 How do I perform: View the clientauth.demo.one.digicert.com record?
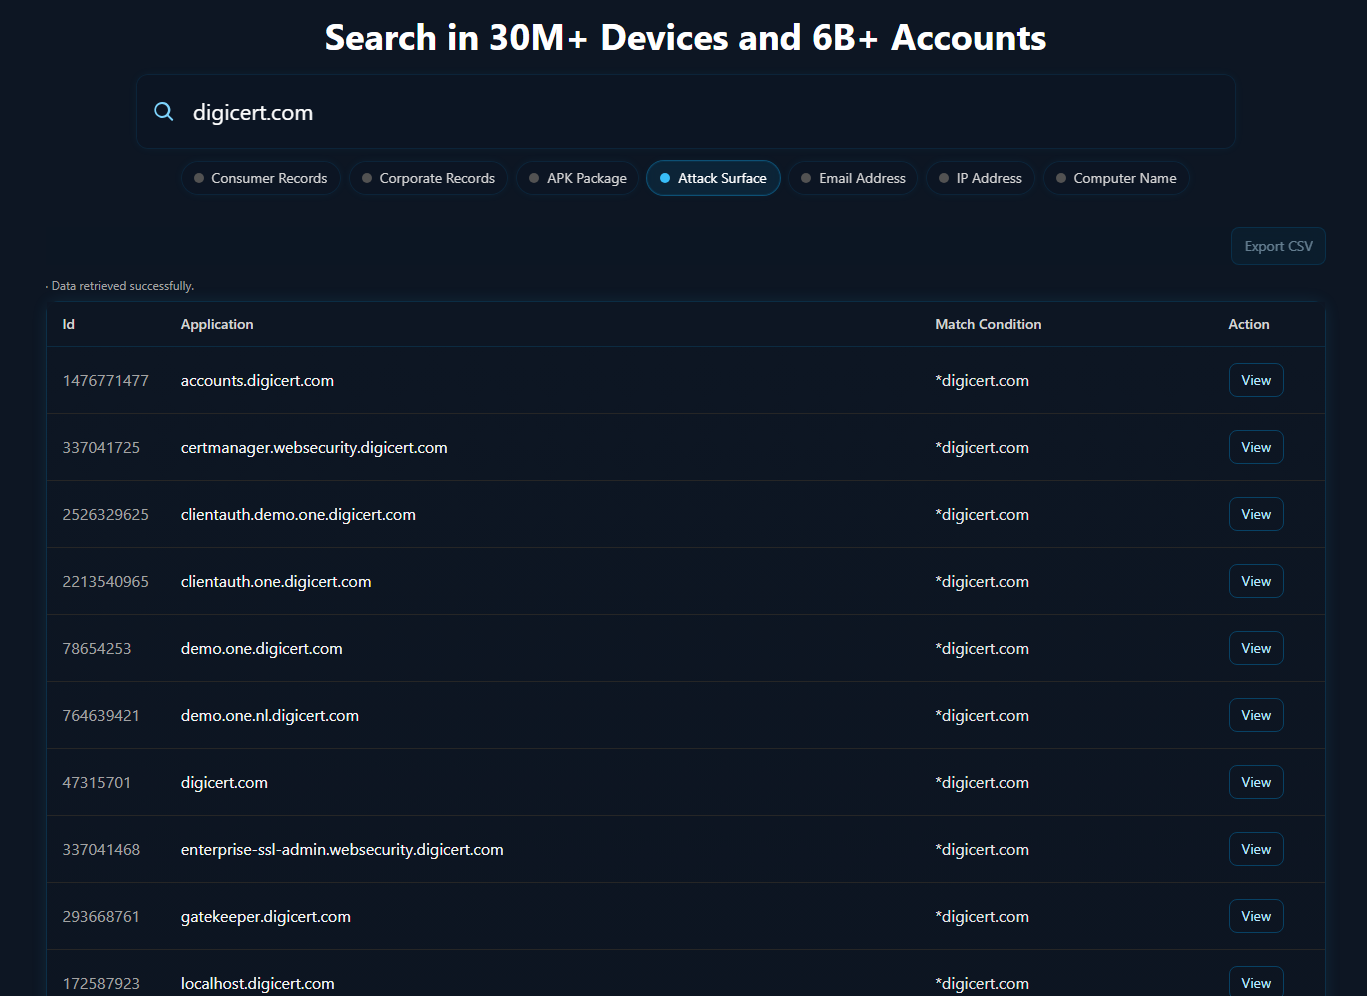[1256, 514]
